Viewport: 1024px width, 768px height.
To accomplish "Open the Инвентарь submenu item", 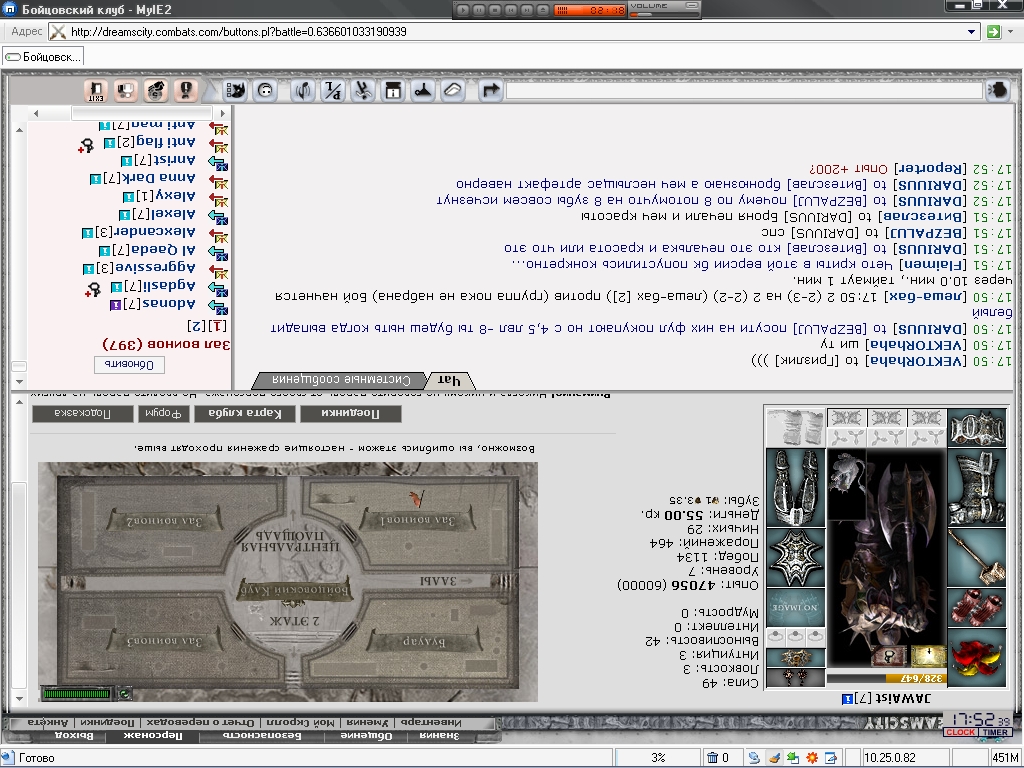I will coord(431,722).
